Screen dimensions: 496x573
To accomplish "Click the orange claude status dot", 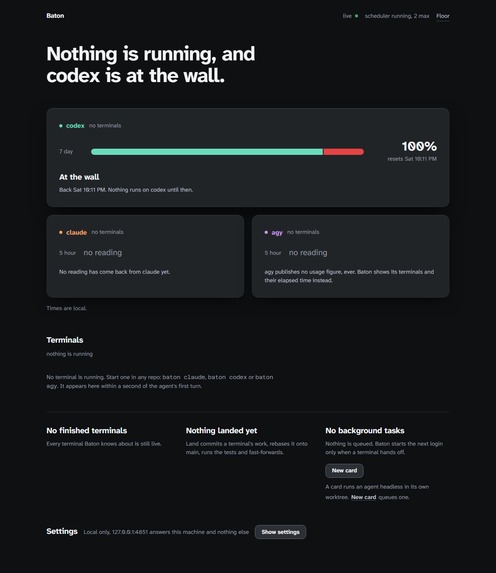I will pos(61,232).
